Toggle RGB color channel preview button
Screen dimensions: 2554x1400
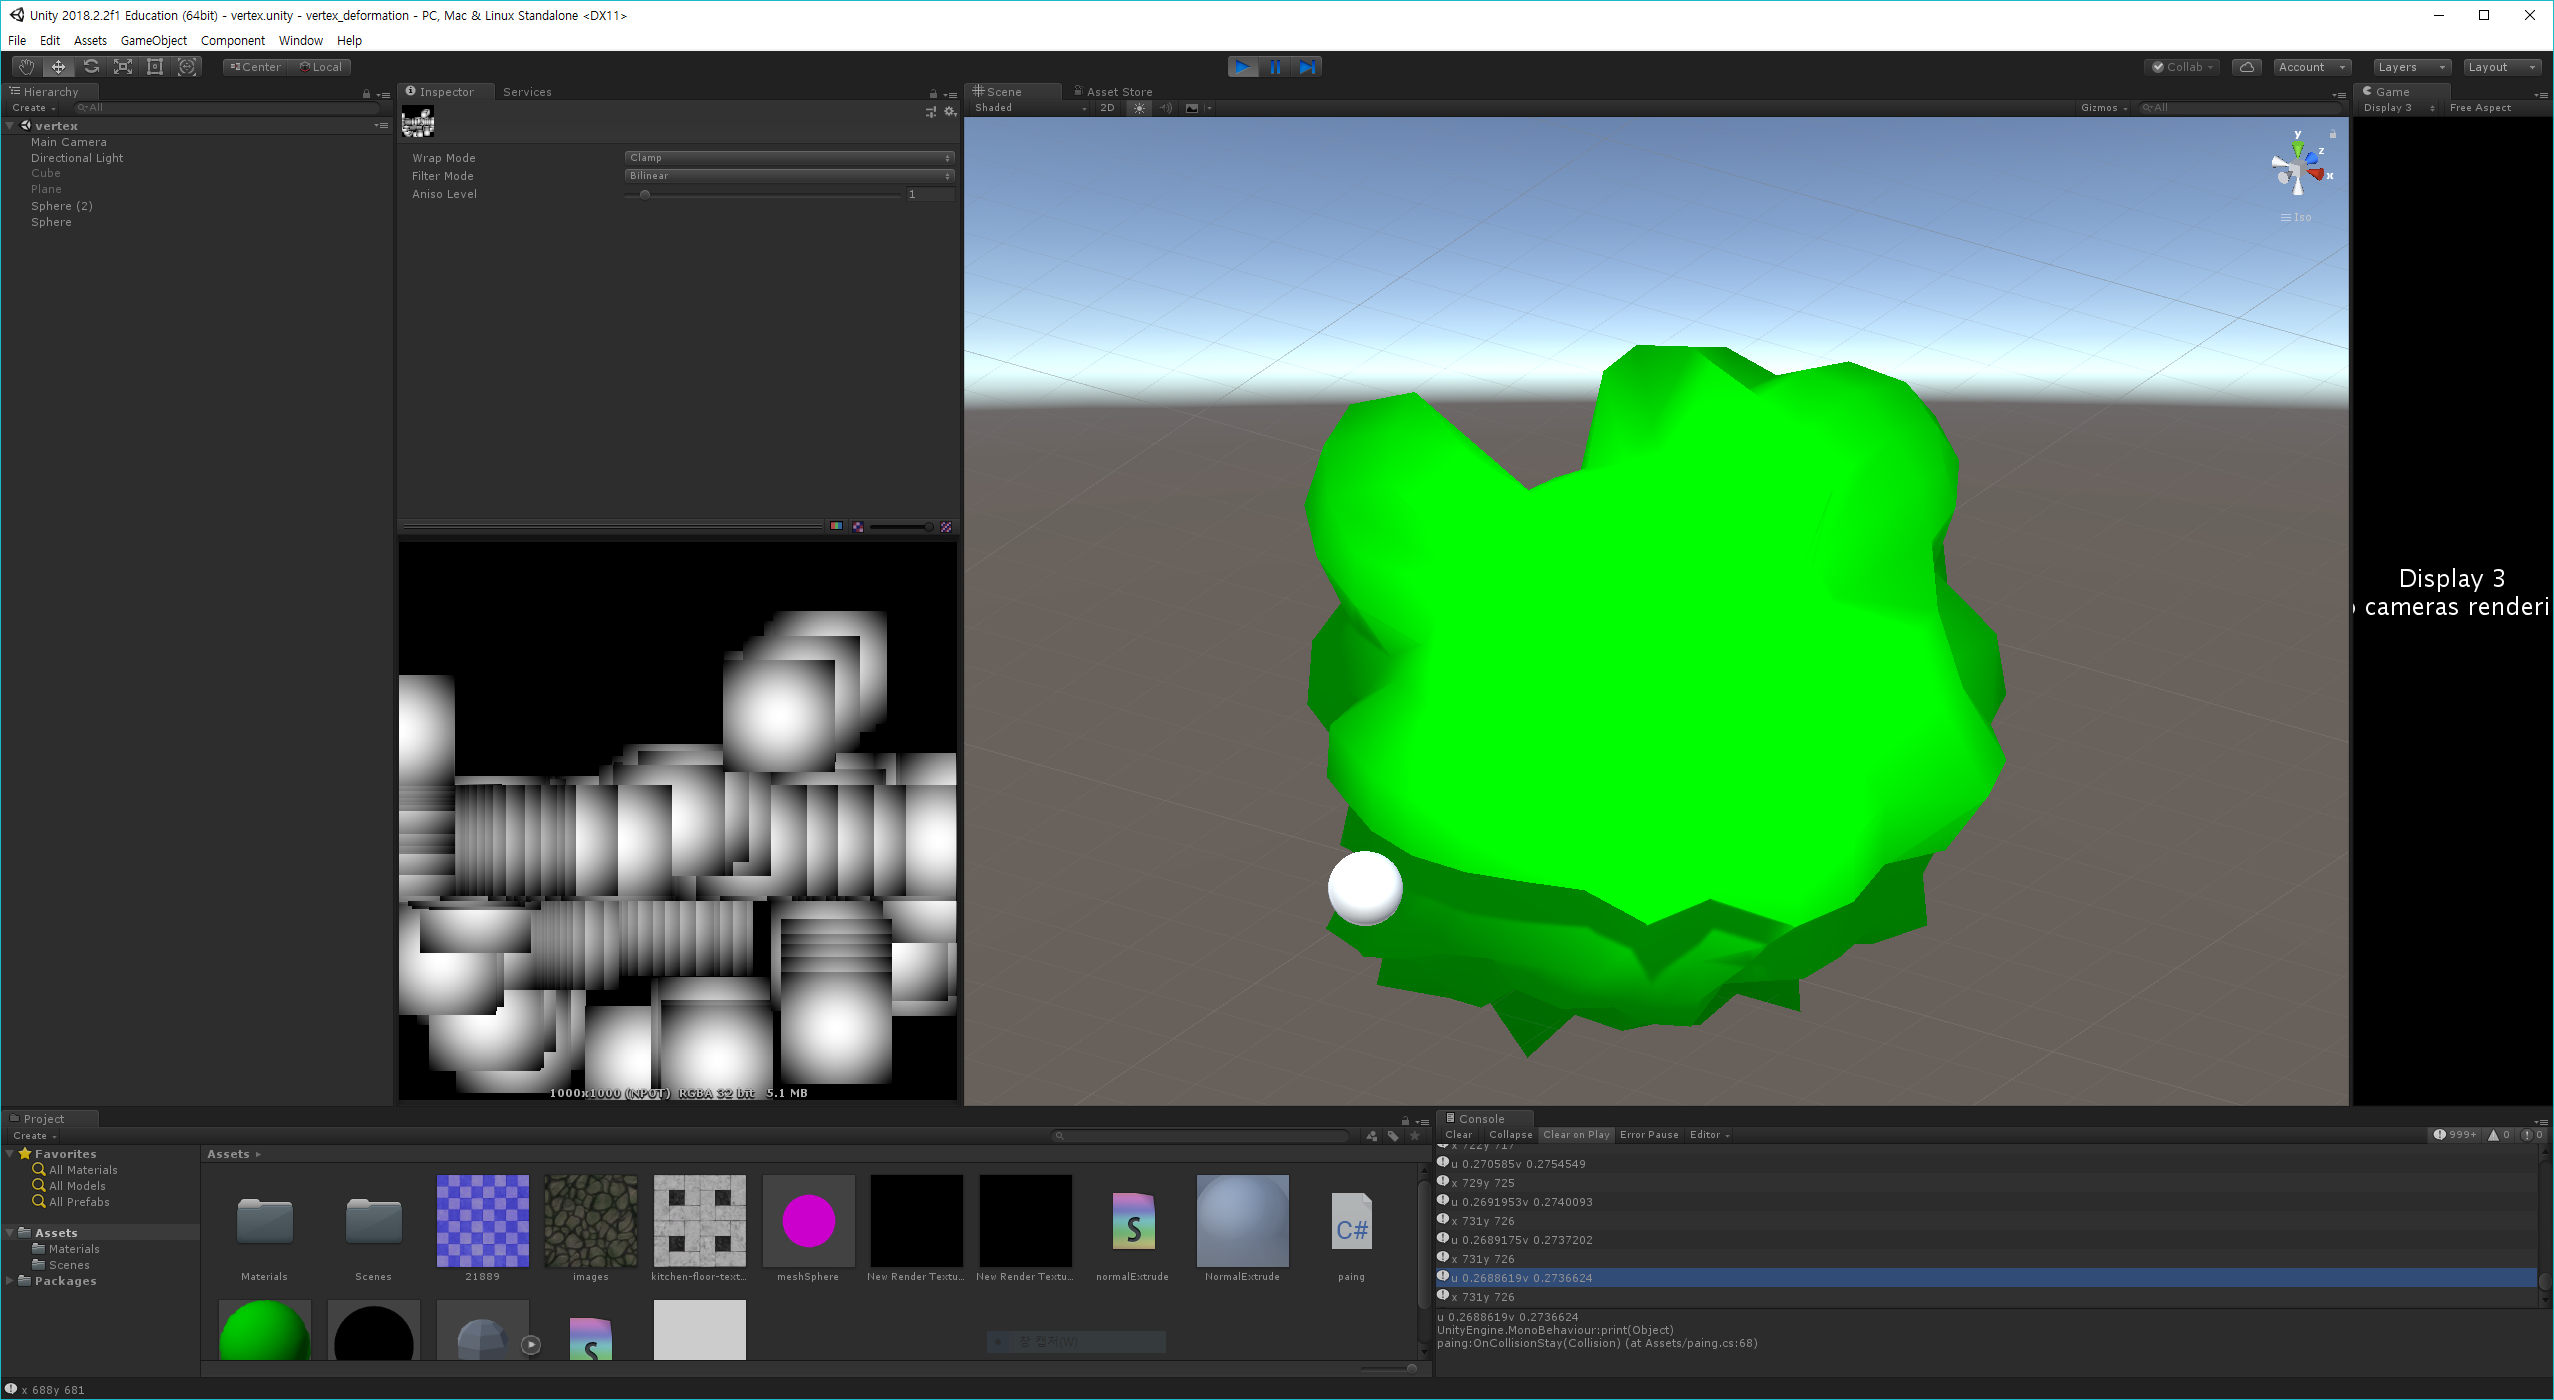coord(837,527)
